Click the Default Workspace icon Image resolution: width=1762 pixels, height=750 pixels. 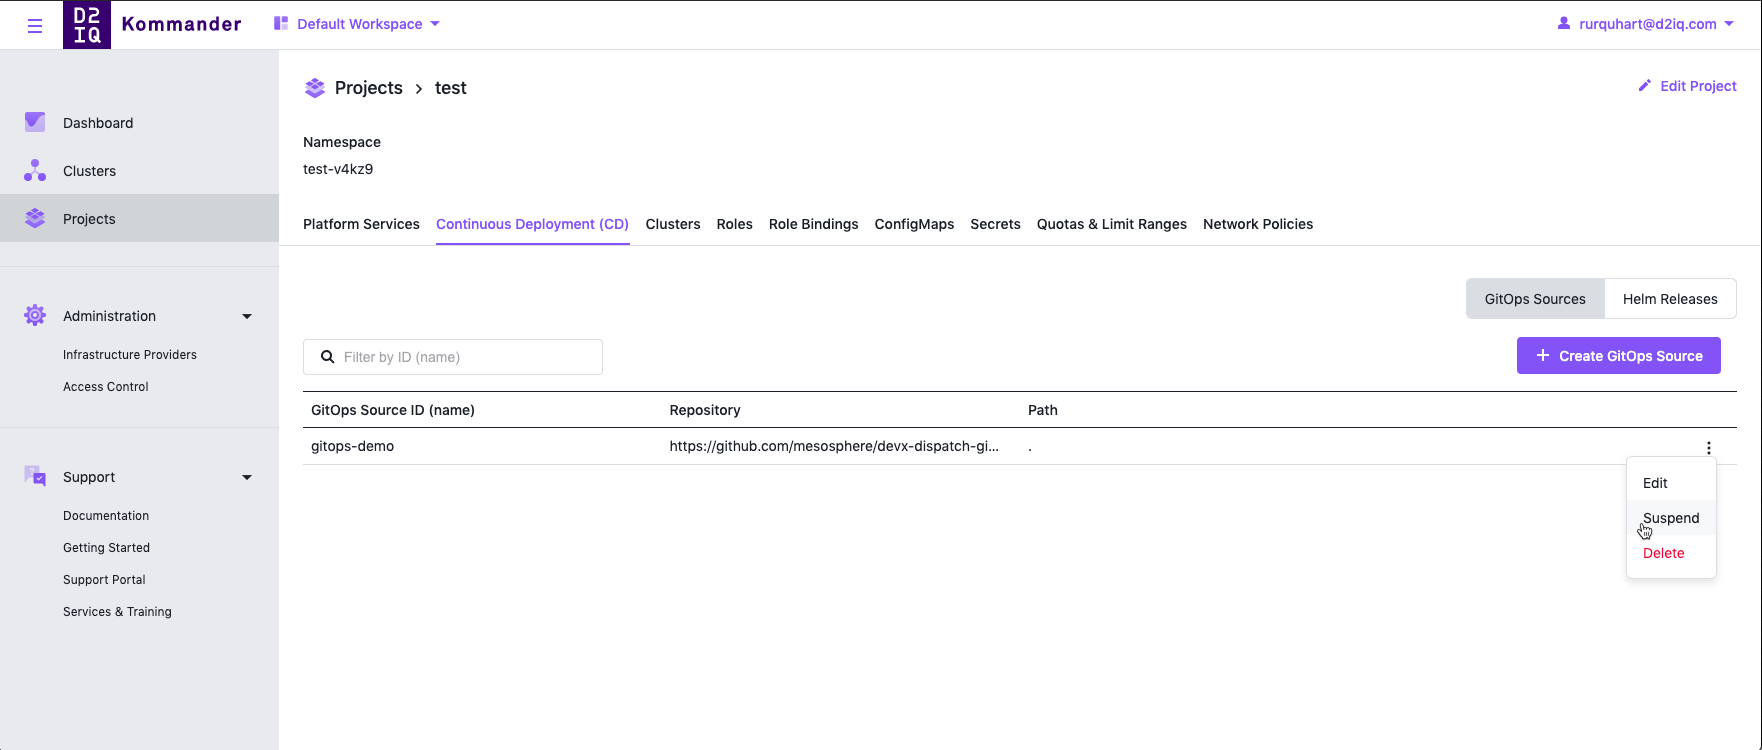point(281,23)
